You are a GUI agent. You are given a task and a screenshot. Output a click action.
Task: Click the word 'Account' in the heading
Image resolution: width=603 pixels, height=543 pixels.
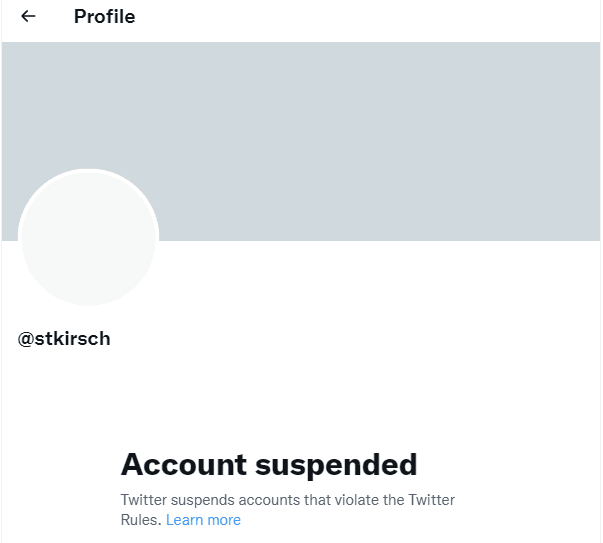tap(184, 465)
